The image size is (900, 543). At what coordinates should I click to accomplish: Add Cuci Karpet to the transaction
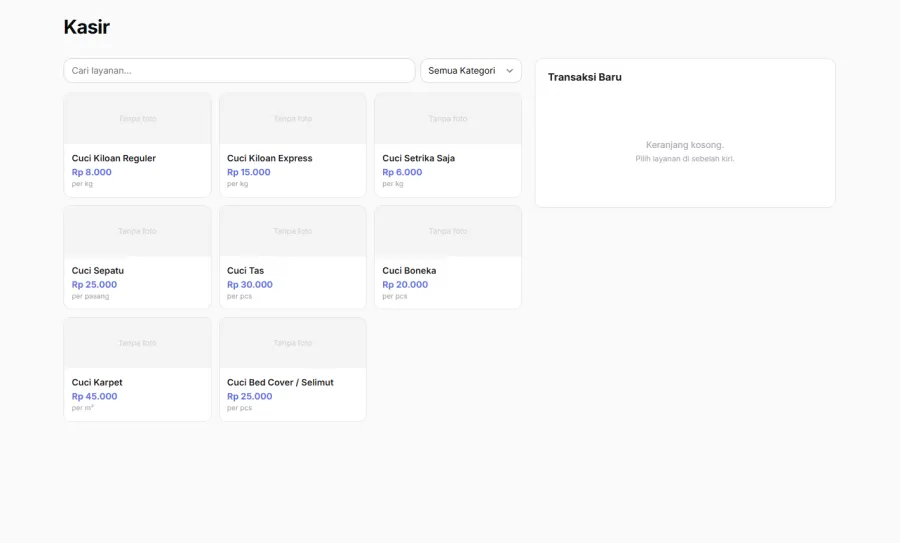(137, 370)
